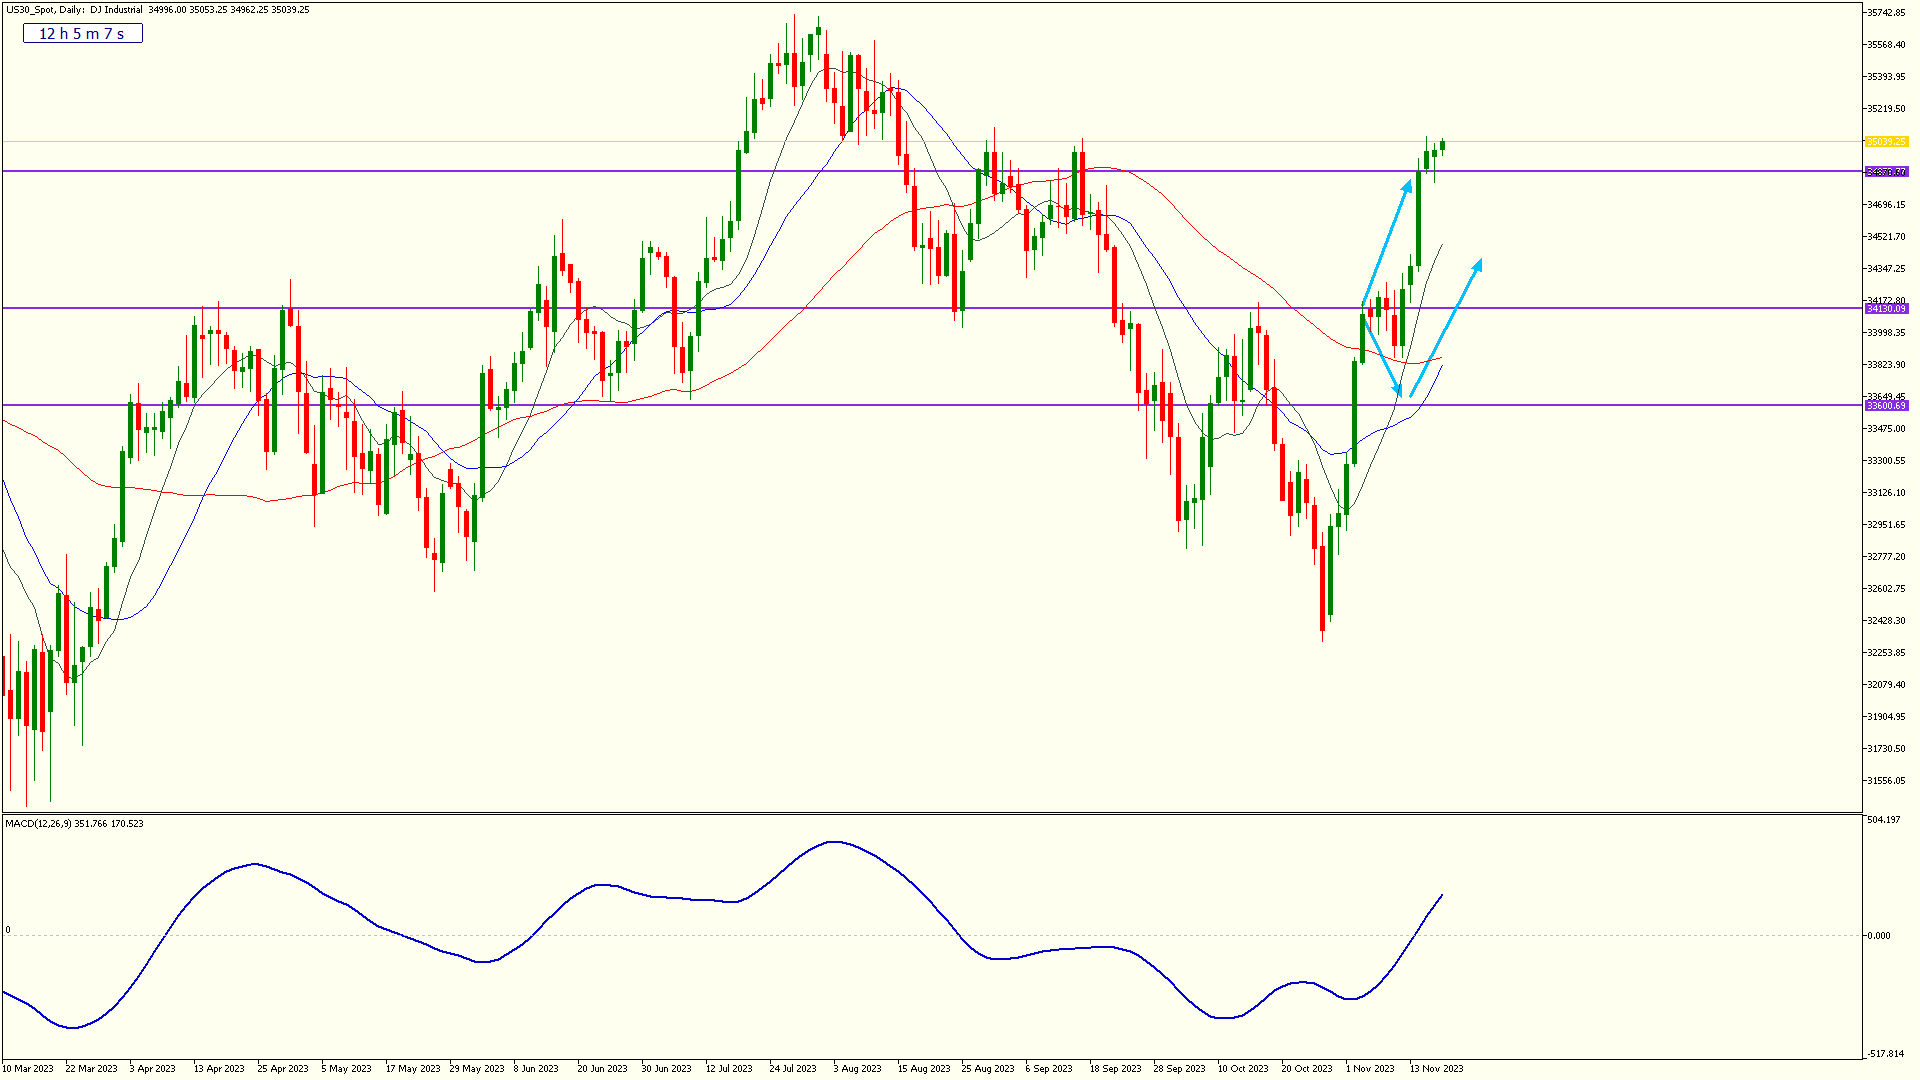Viewport: 1920px width, 1080px height.
Task: Select the rightmost blue upward arrow head
Action: coord(1478,265)
